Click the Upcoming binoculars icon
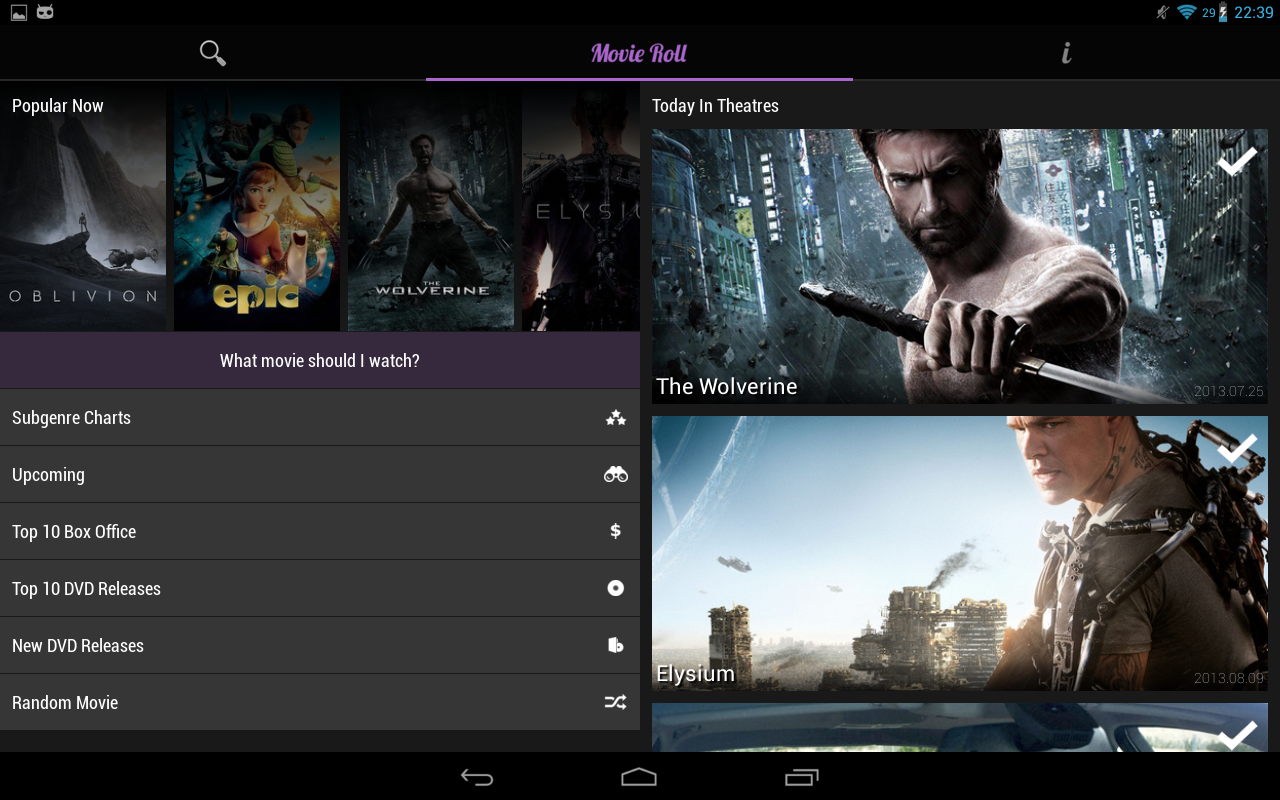 616,475
